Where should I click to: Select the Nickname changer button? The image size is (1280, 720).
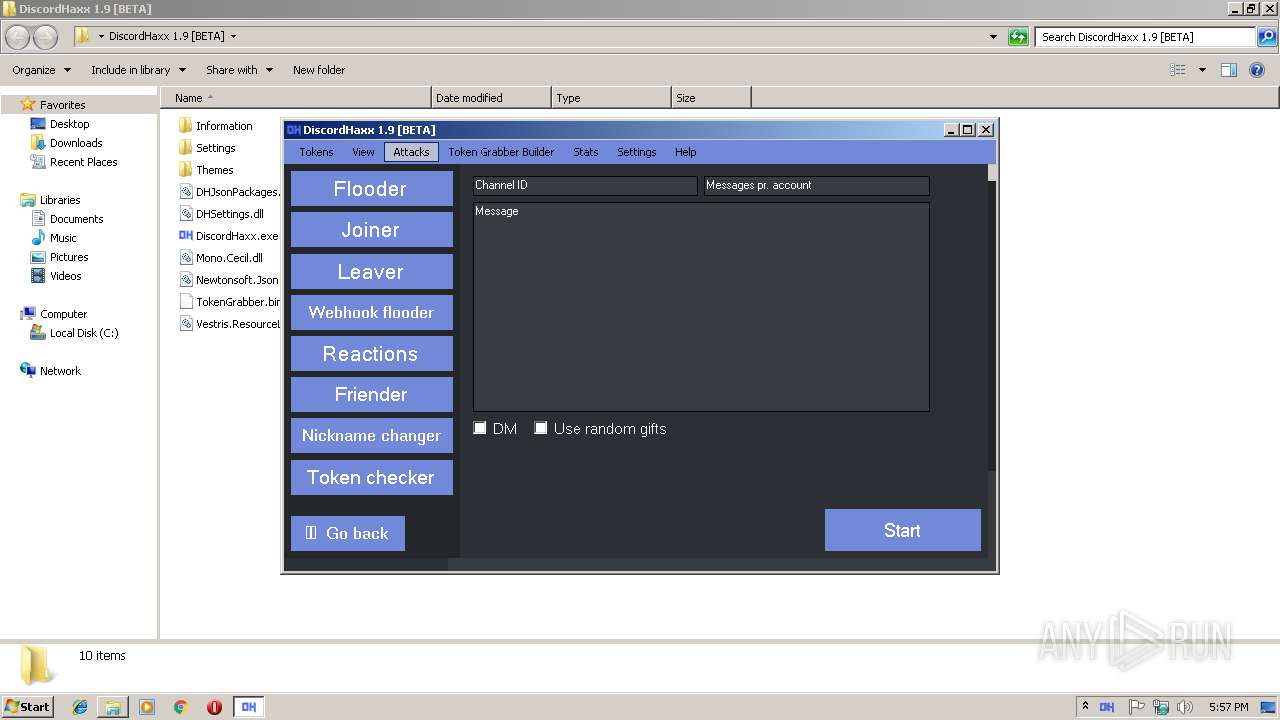point(372,436)
